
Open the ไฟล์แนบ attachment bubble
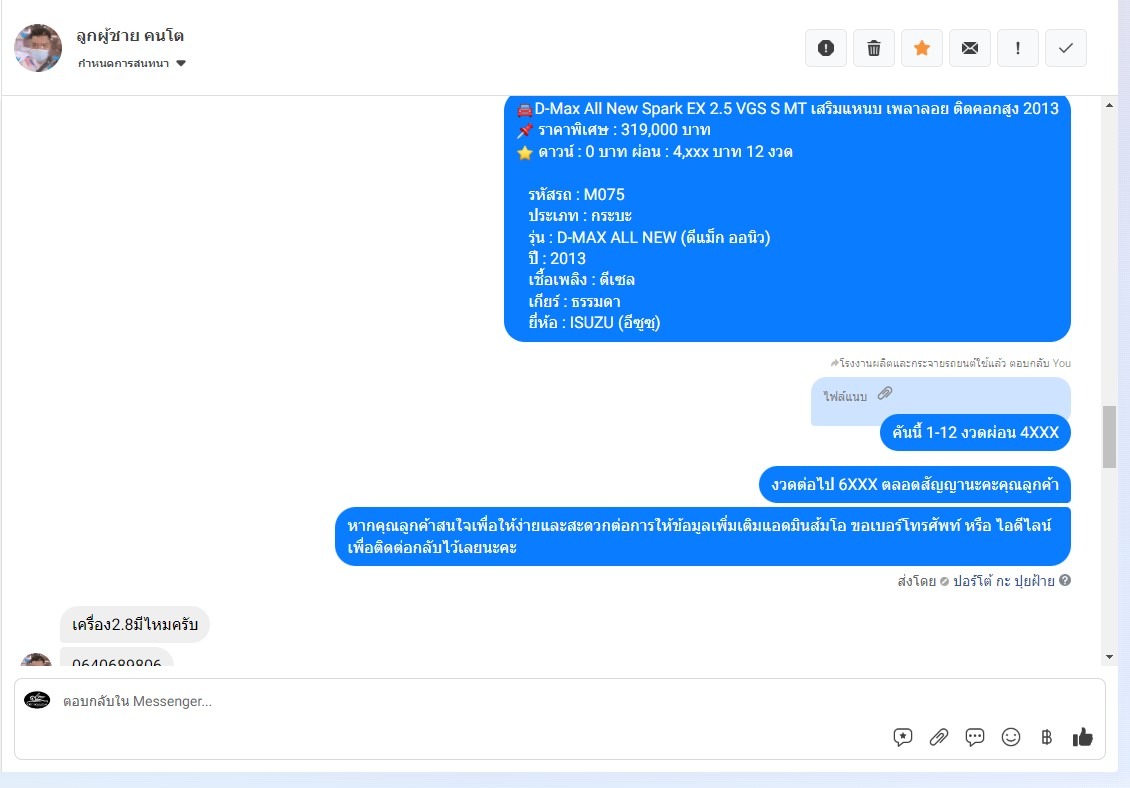(x=858, y=395)
